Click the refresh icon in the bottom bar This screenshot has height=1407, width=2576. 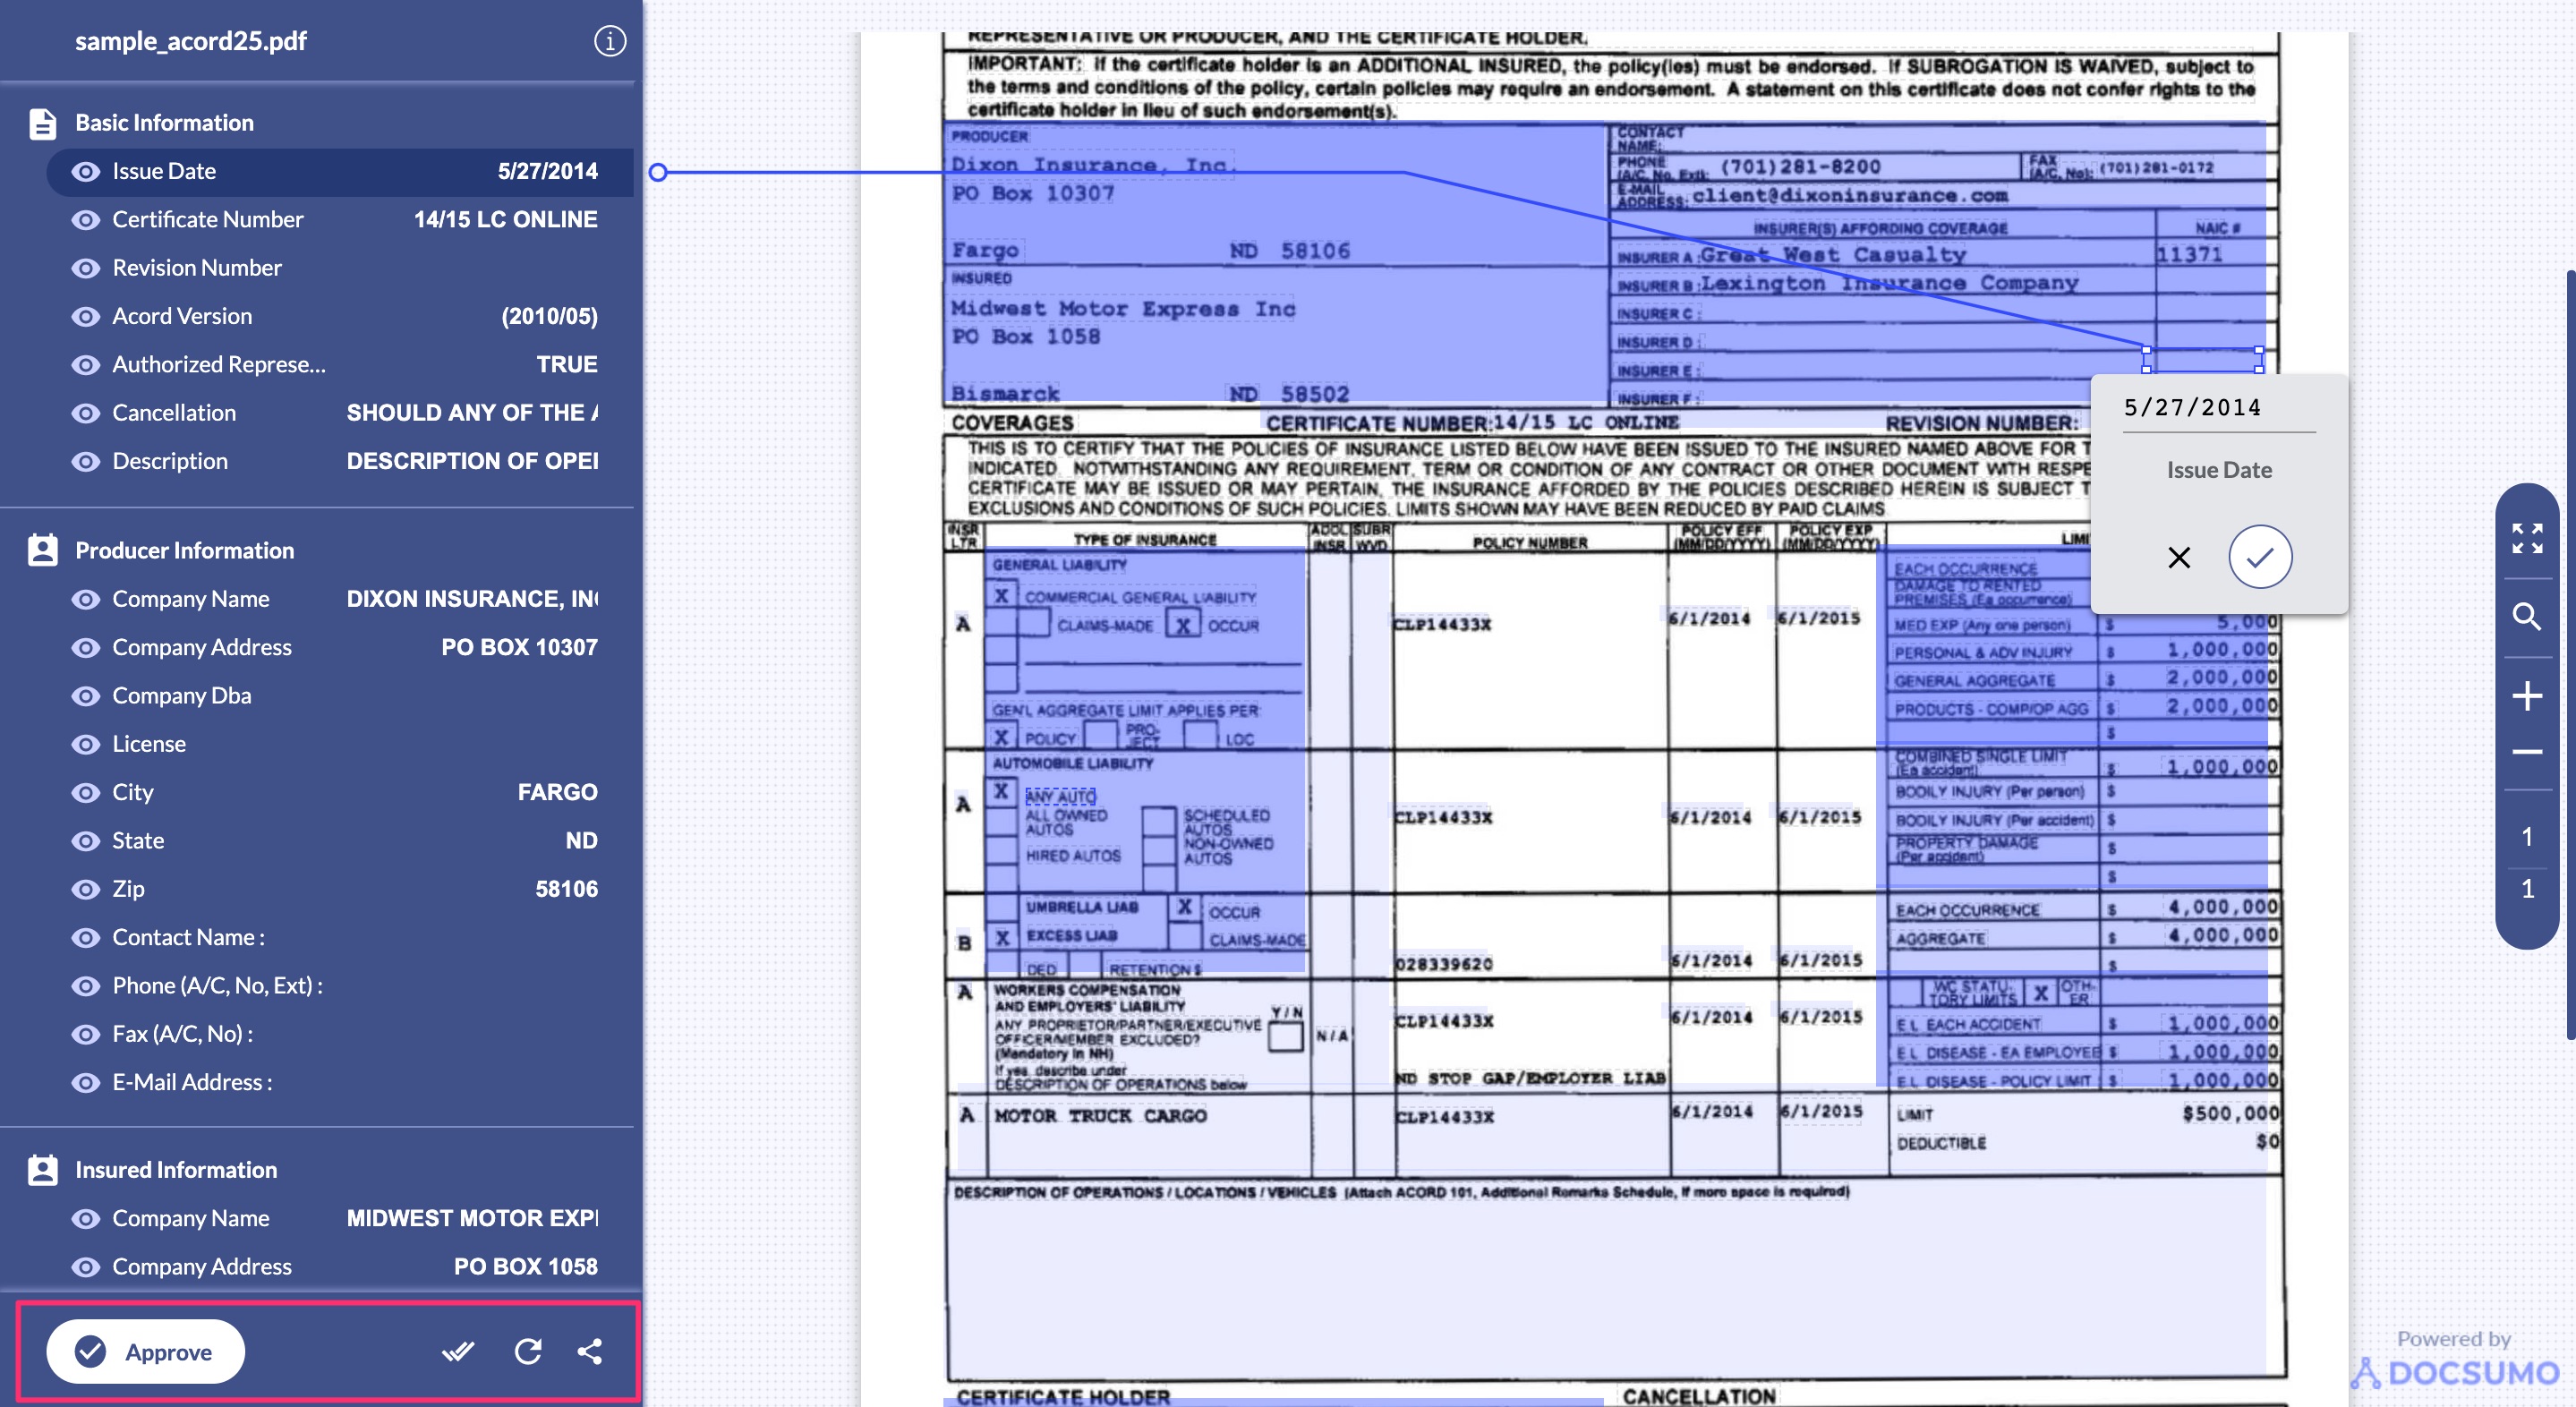coord(528,1352)
